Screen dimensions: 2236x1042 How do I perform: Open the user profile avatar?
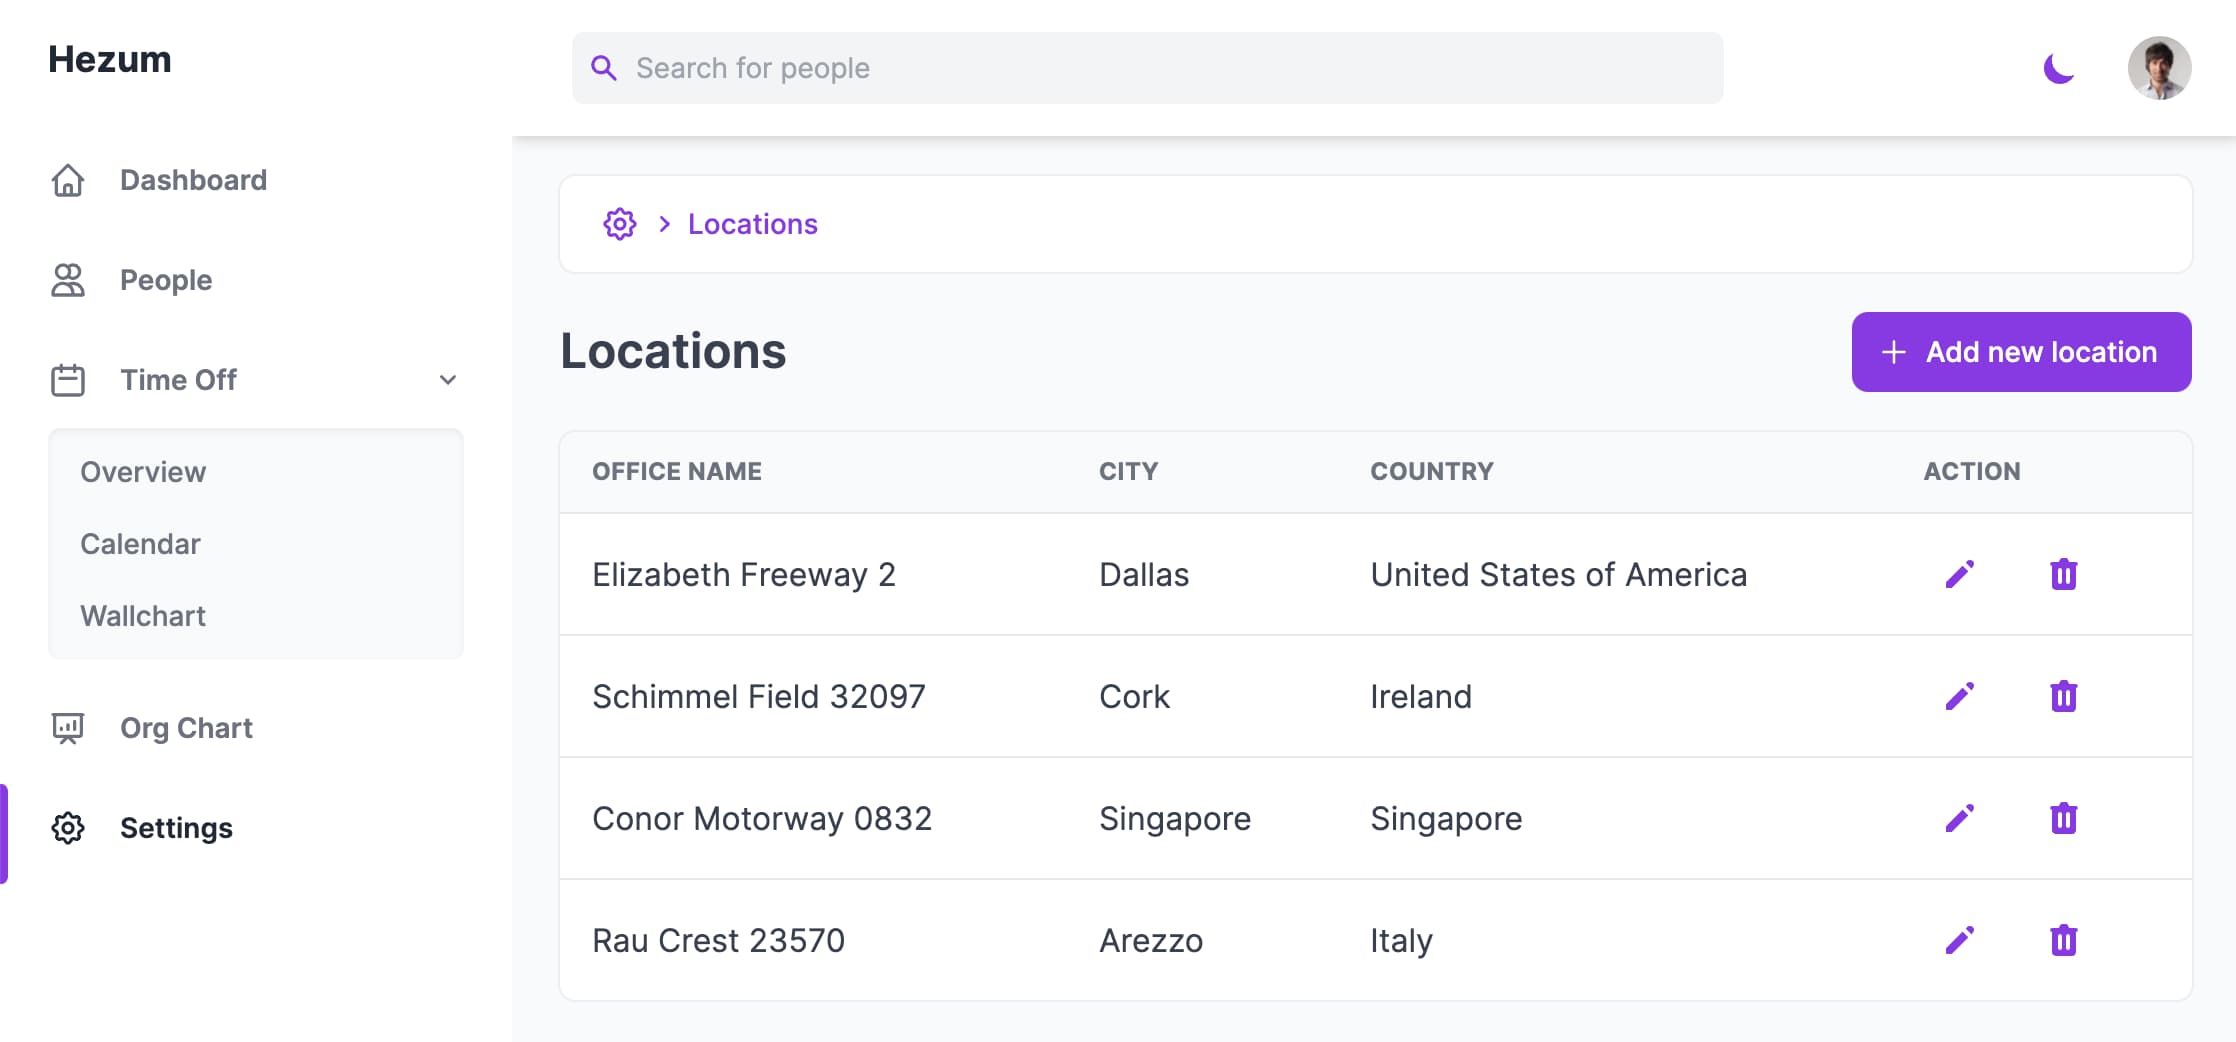point(2159,68)
